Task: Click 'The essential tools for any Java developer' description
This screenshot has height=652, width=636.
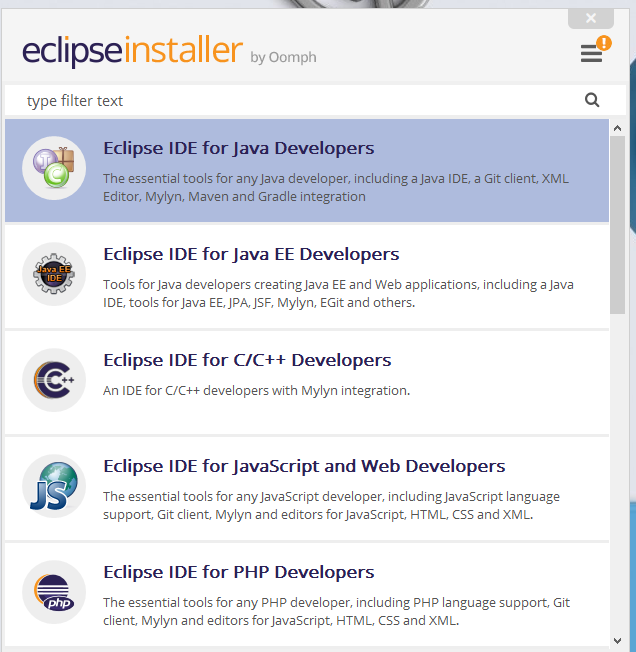Action: [x=336, y=188]
